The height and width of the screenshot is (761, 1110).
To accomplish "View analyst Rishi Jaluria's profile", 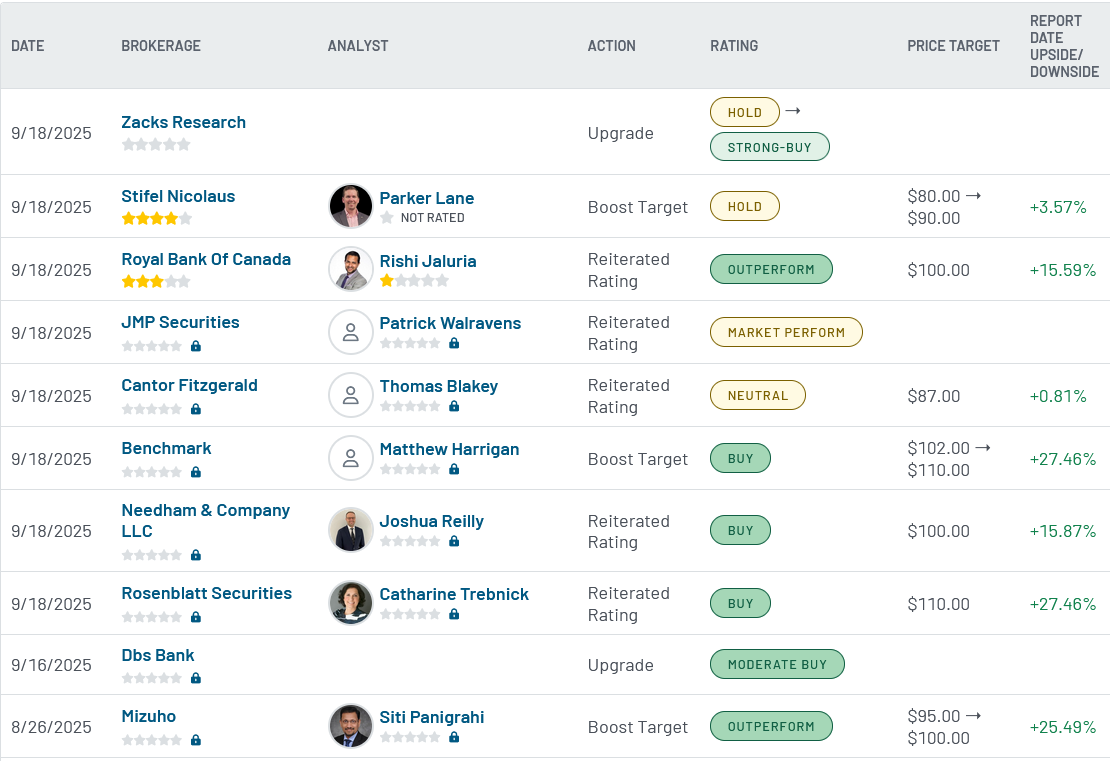I will coord(428,261).
